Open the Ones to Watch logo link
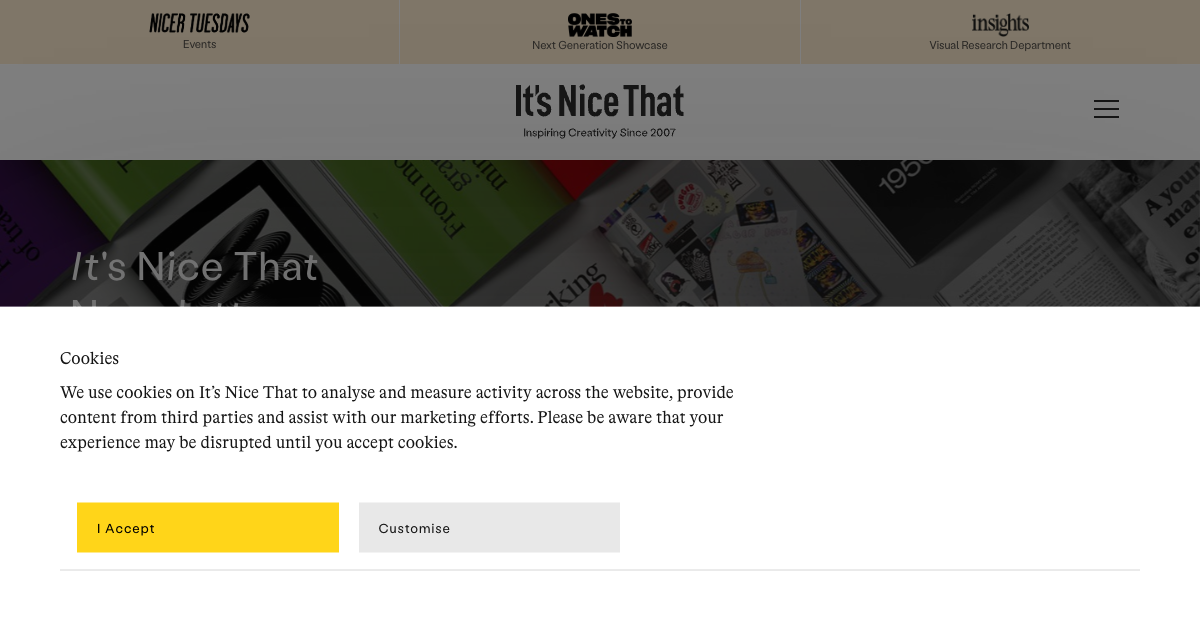This screenshot has height=630, width=1200. click(600, 24)
